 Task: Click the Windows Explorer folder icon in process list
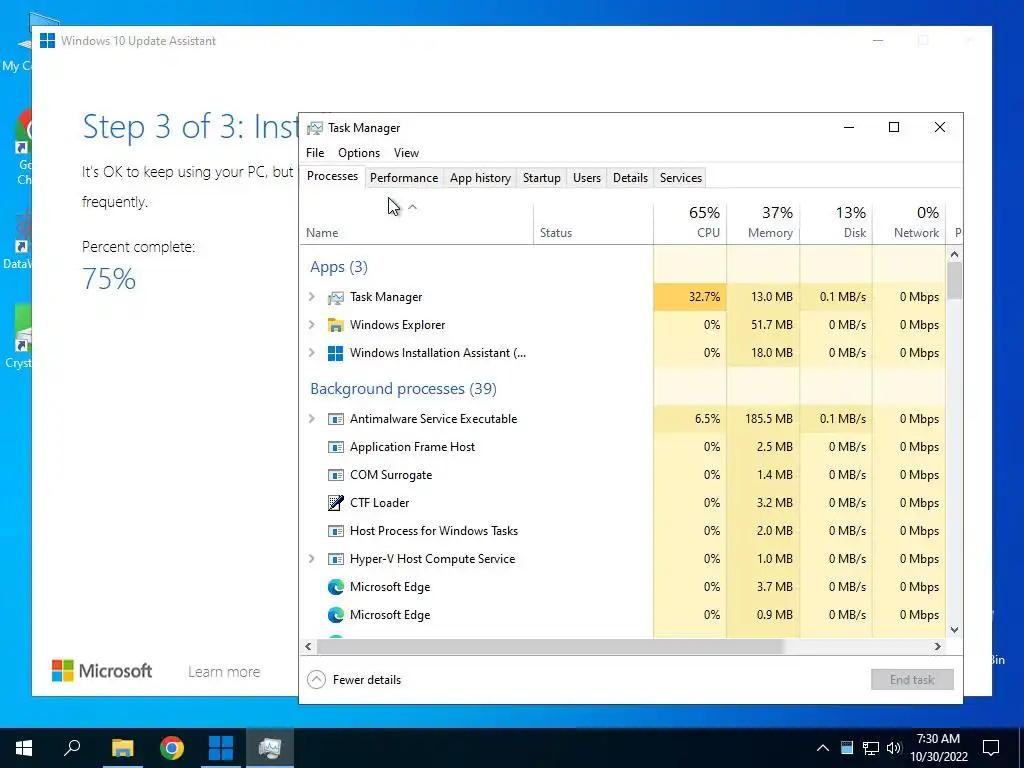click(335, 325)
